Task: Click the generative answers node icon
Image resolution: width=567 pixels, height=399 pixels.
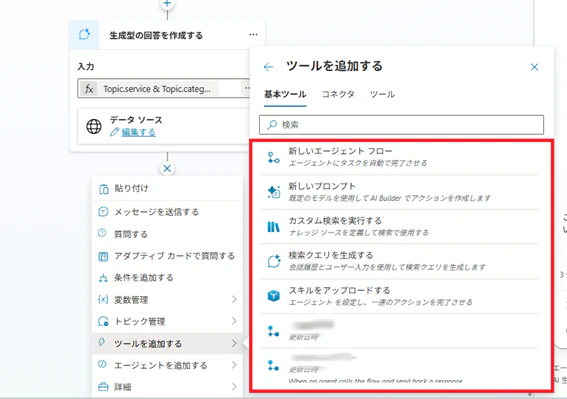Action: point(84,35)
